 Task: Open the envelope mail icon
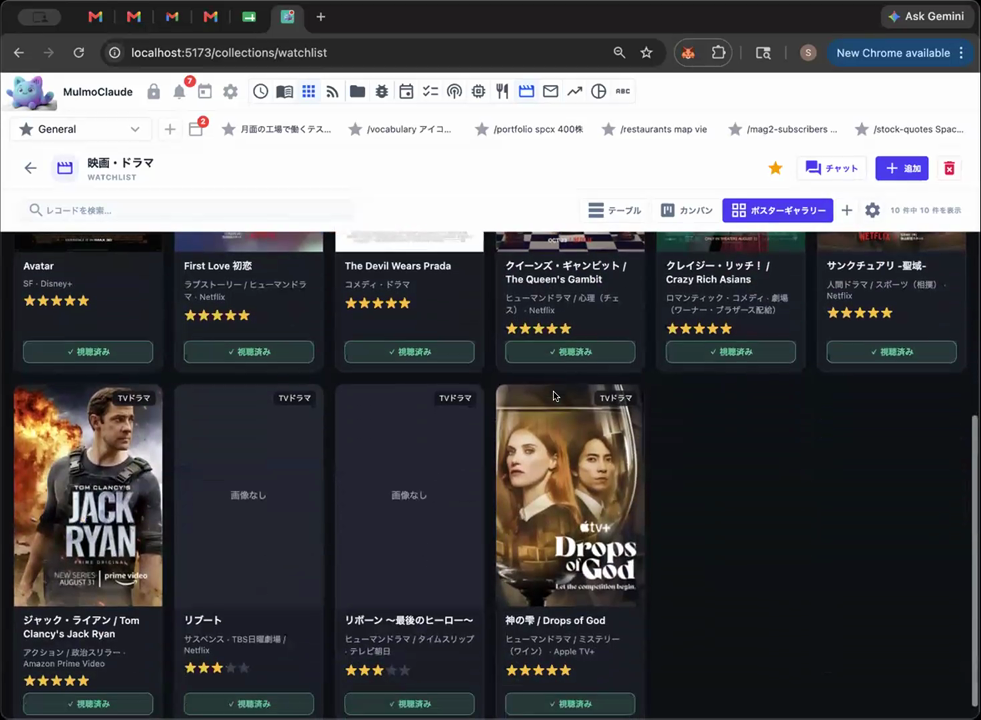click(551, 91)
